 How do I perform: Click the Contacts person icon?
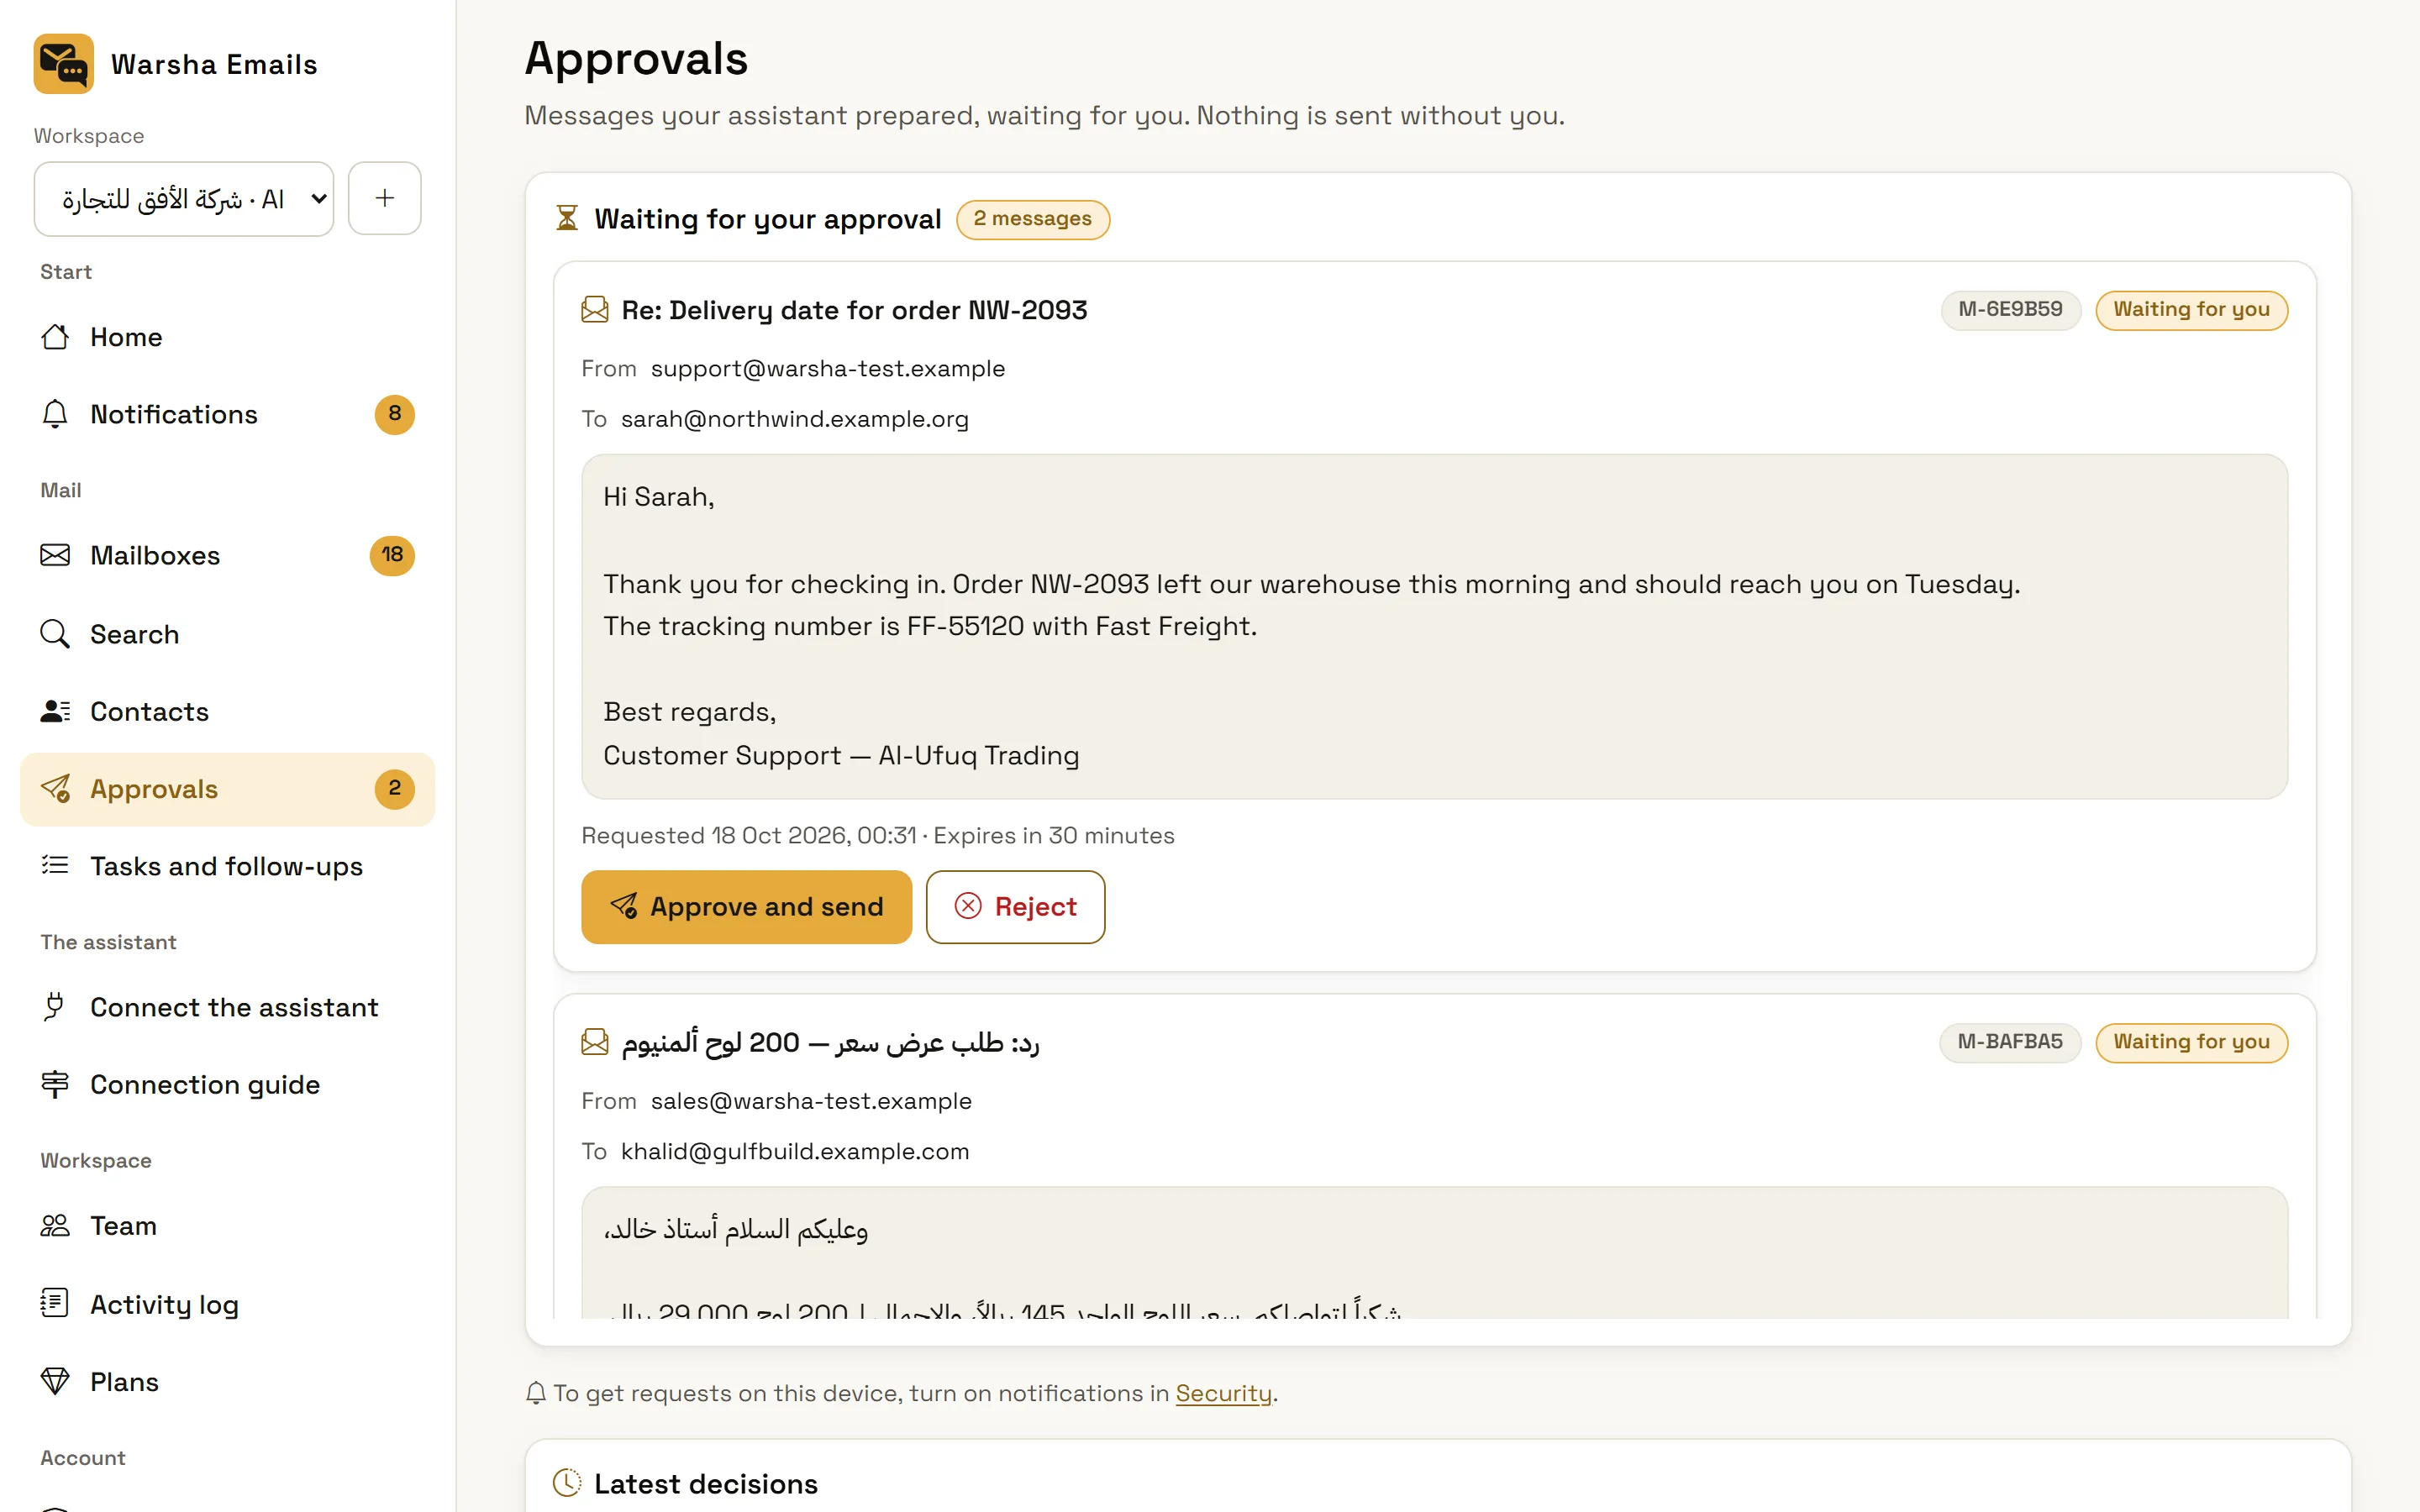click(55, 711)
